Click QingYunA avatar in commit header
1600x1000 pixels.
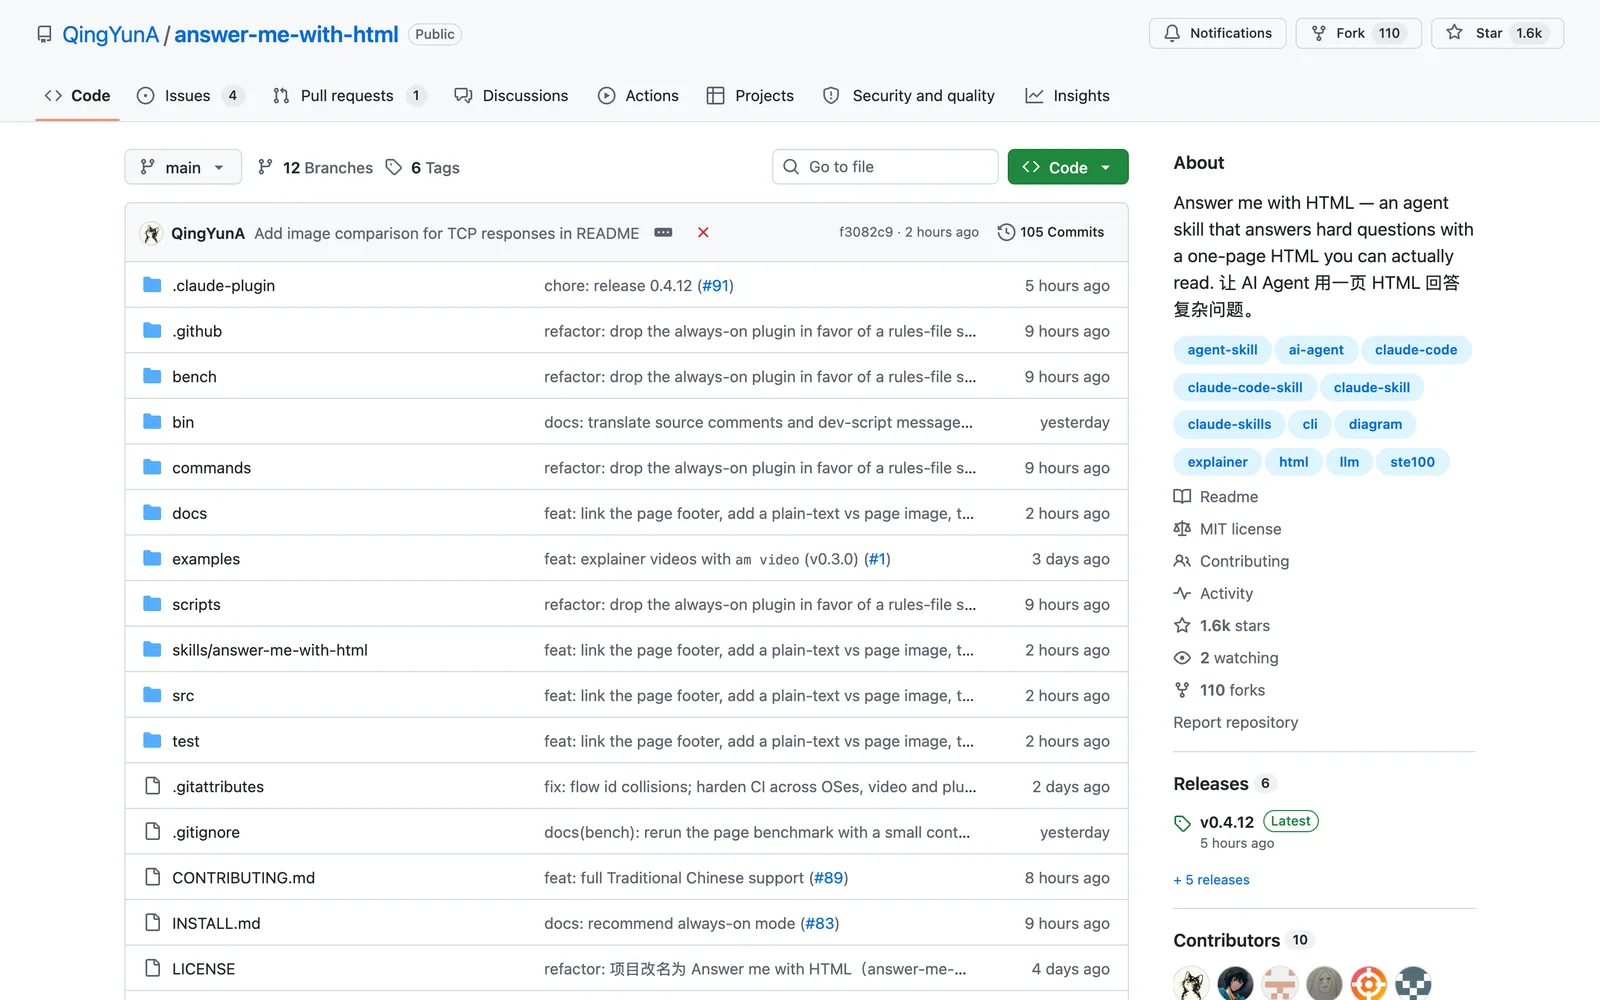point(151,233)
